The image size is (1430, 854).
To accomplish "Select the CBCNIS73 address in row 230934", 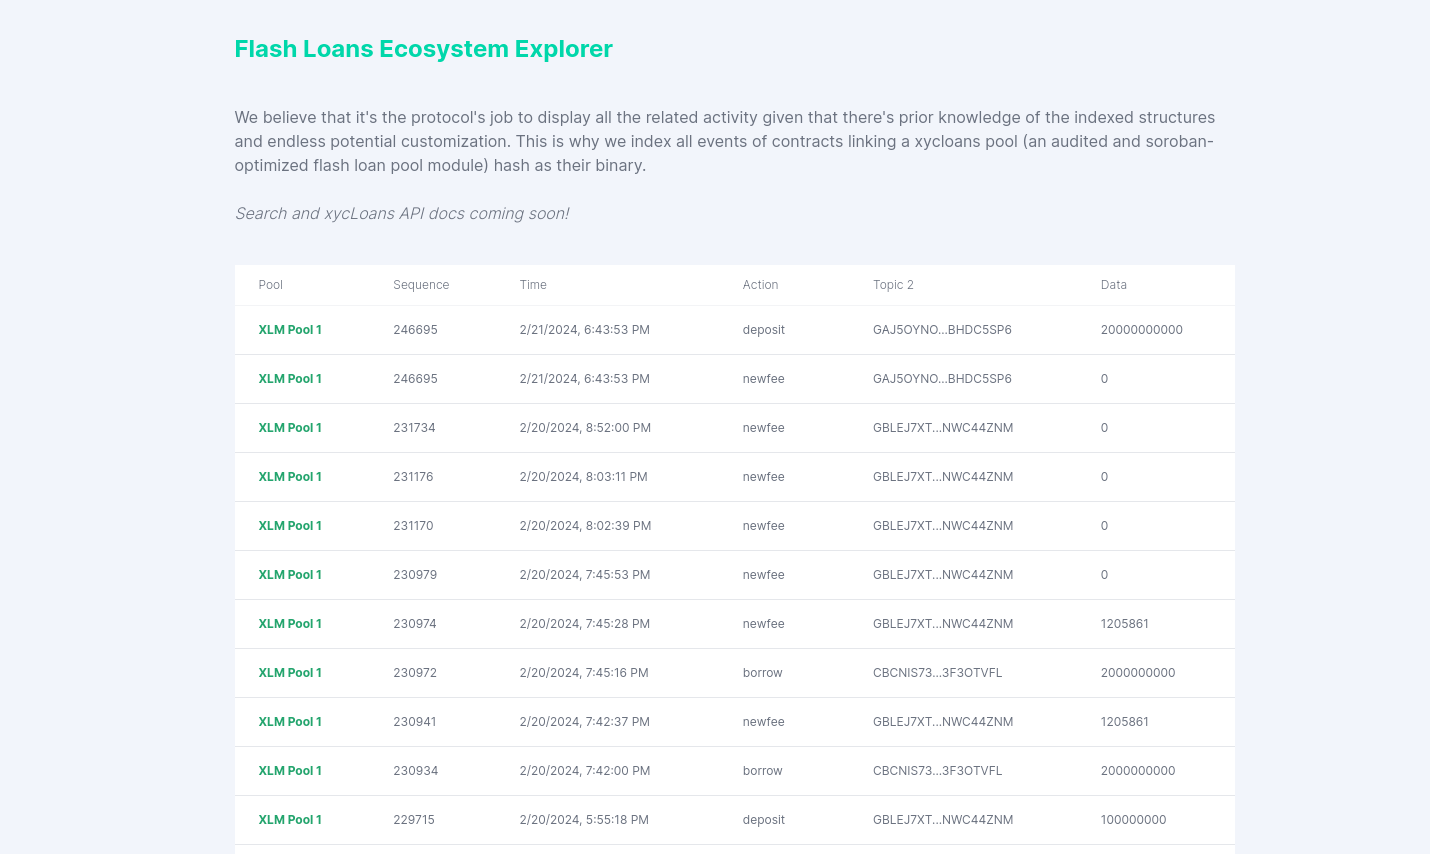I will click(x=937, y=771).
